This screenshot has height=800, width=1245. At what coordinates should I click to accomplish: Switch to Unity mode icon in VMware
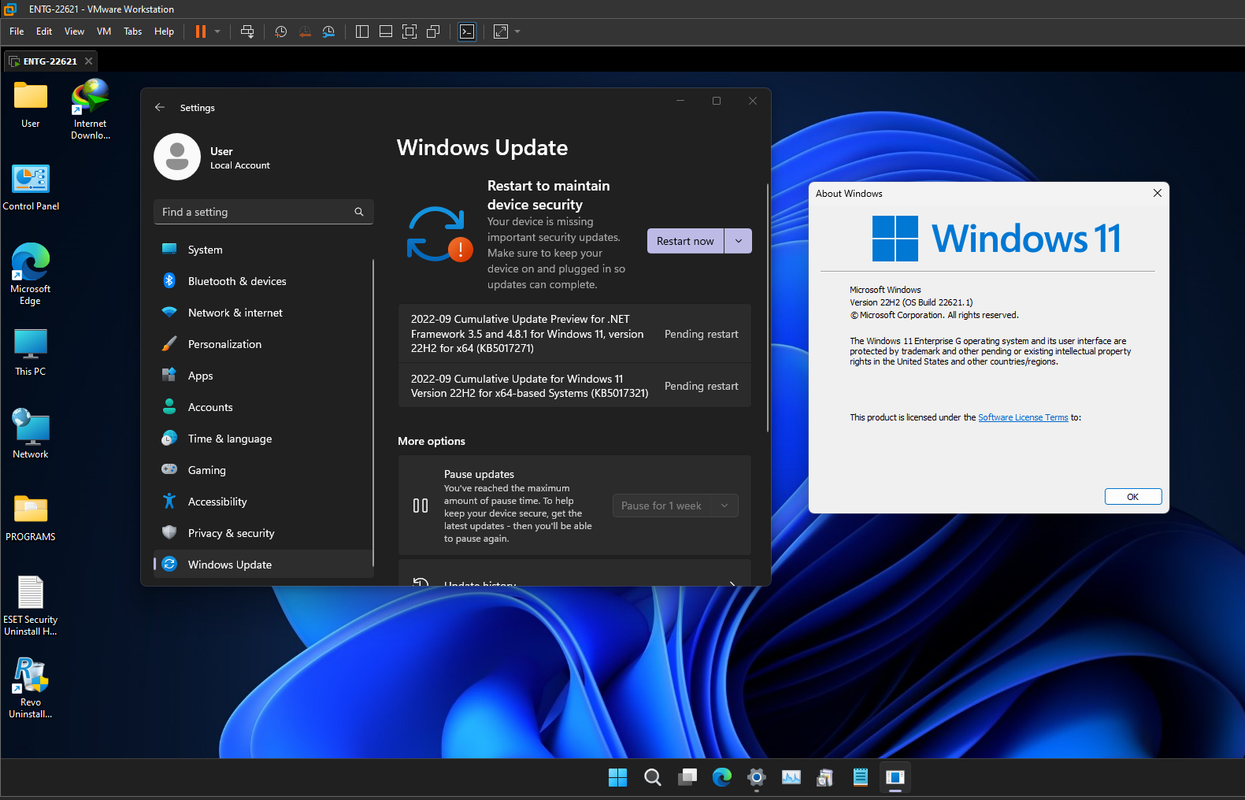click(433, 31)
